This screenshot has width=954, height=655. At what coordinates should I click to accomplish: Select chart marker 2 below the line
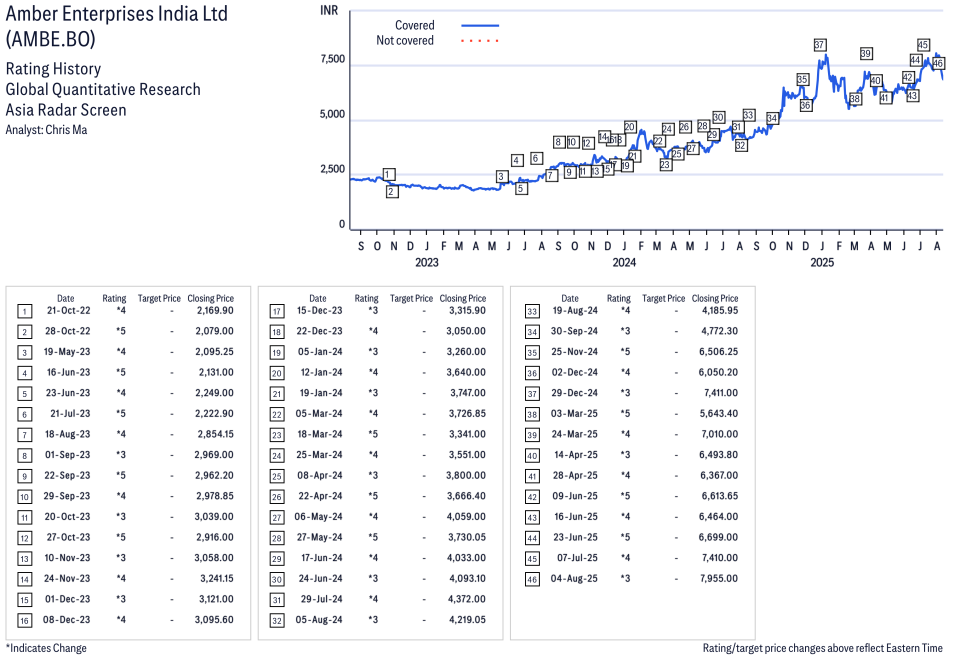(392, 192)
